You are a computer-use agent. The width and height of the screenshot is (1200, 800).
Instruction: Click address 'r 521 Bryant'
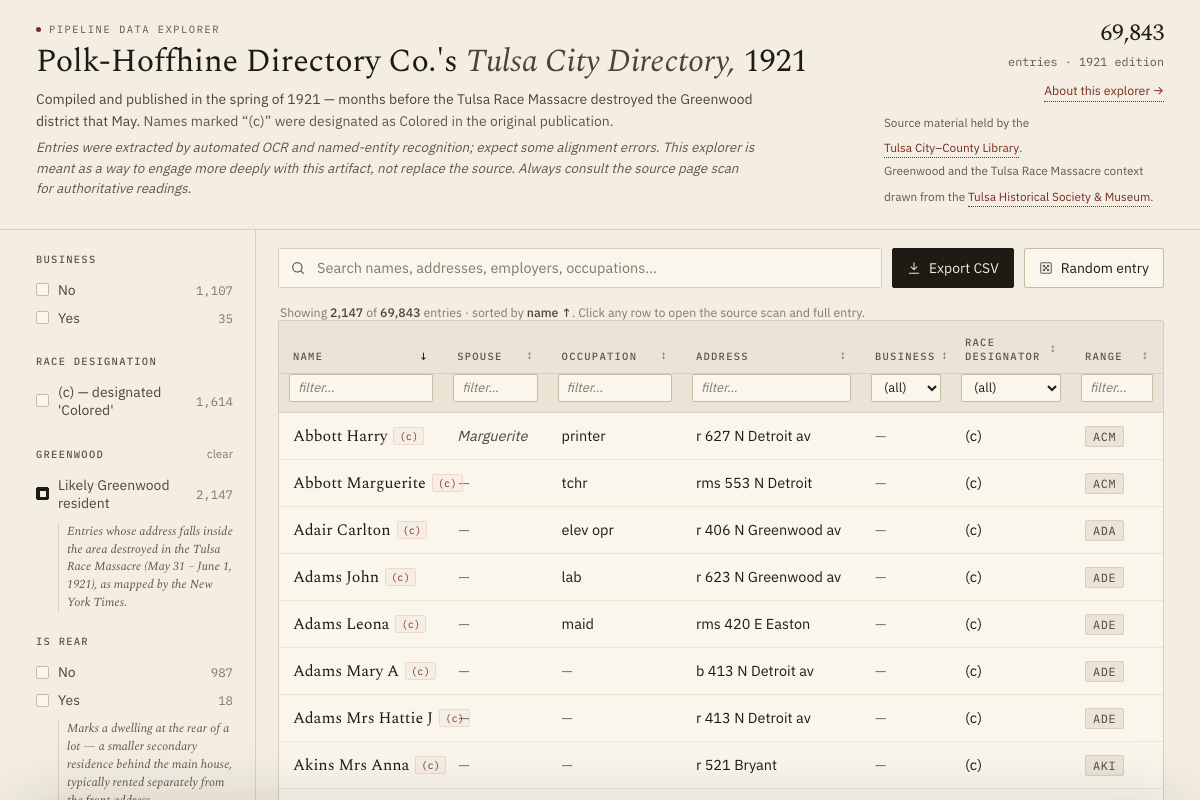[x=736, y=765]
